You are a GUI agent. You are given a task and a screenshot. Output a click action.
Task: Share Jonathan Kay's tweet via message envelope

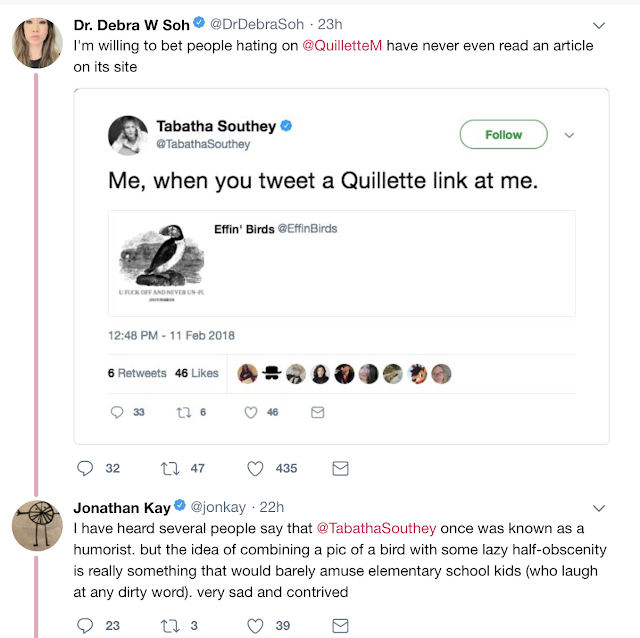click(340, 625)
